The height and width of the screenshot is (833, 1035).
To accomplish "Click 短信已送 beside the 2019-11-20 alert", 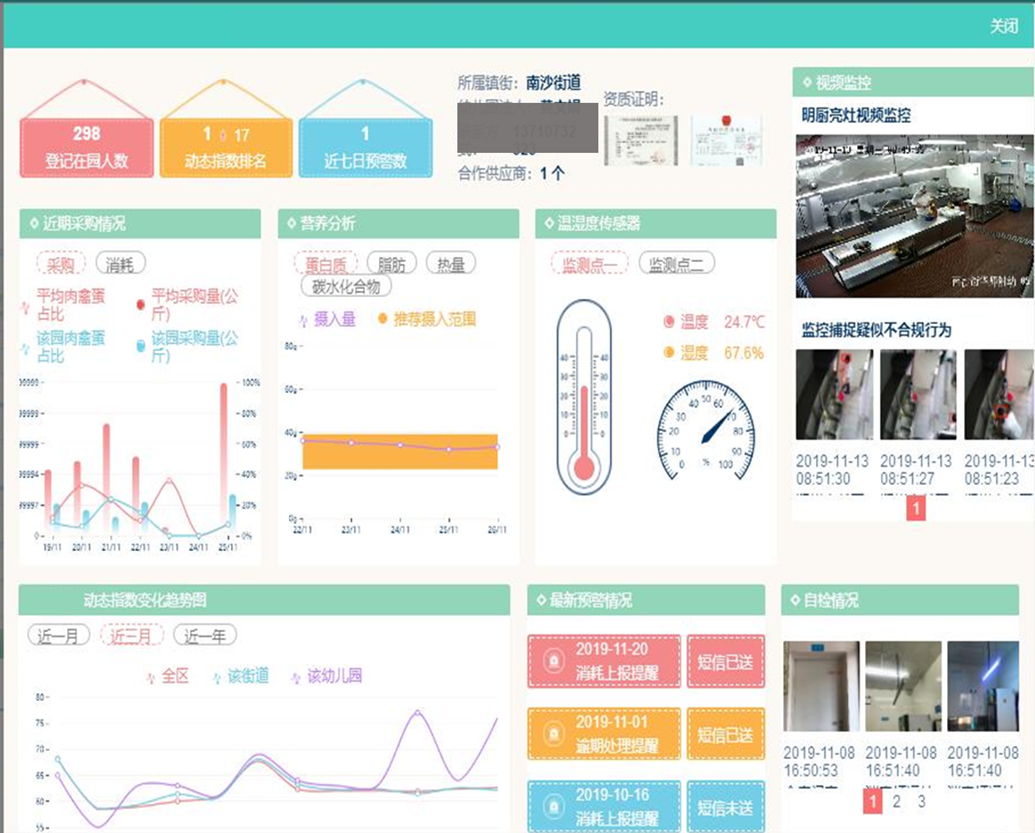I will [725, 661].
